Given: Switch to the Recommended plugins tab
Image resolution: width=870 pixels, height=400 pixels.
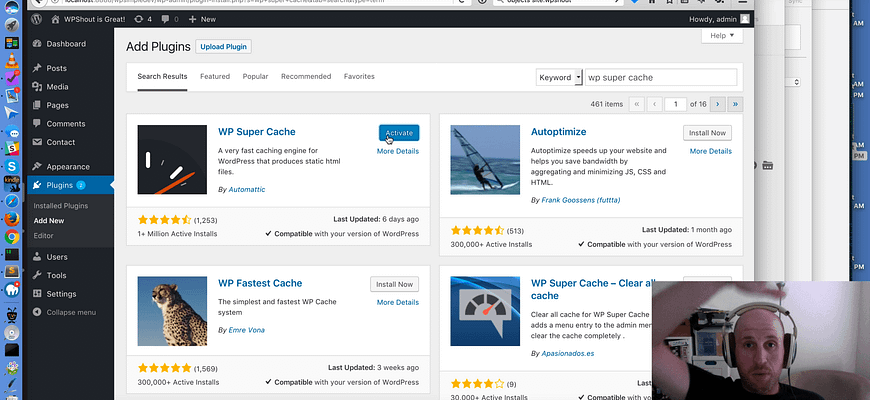Looking at the screenshot, I should coord(306,77).
